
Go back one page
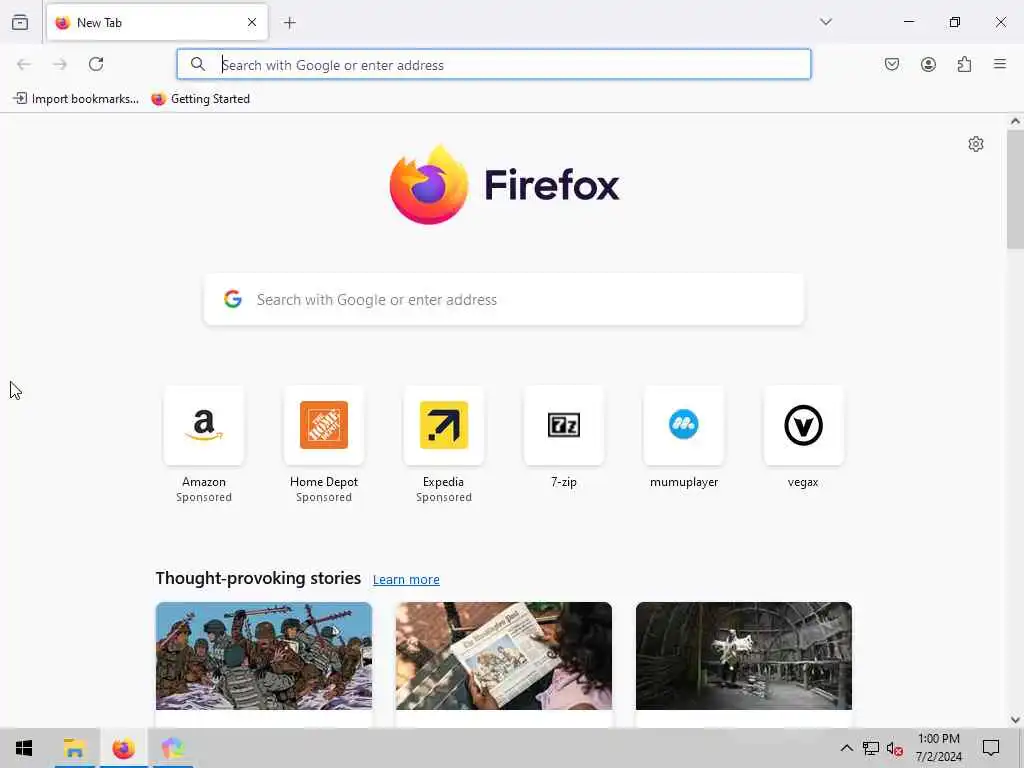24,64
